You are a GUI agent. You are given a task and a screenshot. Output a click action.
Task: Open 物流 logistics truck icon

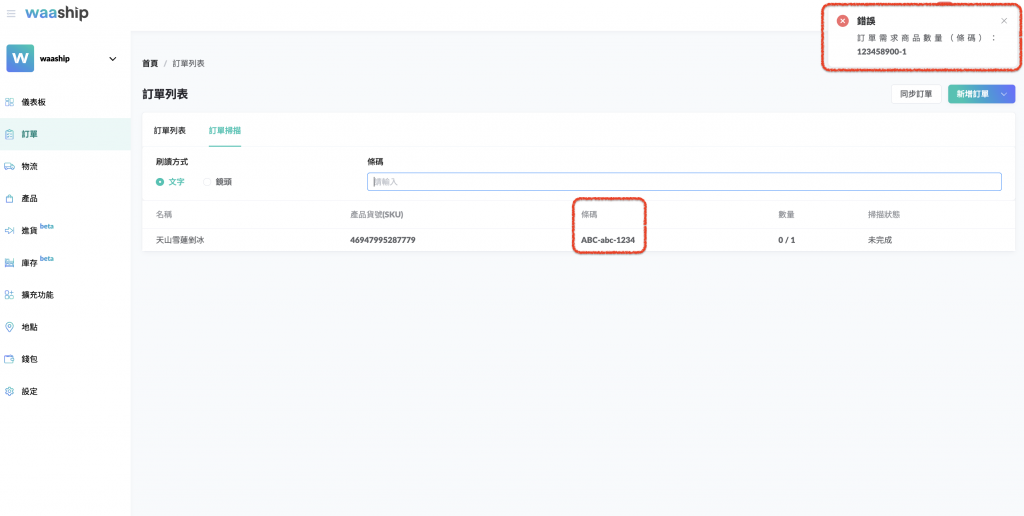tap(9, 166)
